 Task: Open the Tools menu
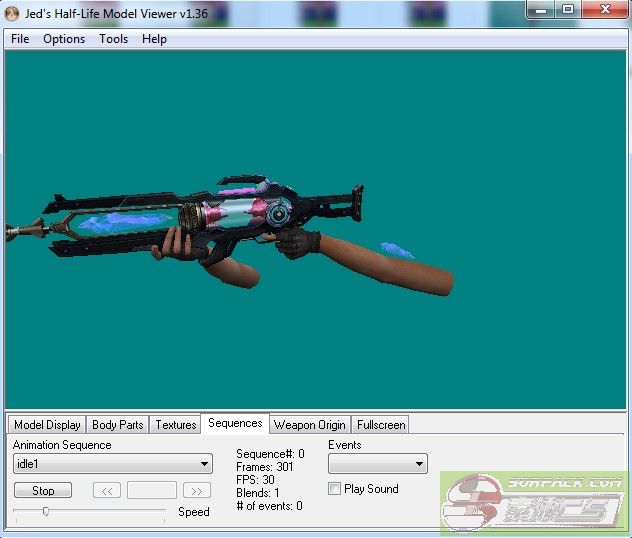point(113,39)
